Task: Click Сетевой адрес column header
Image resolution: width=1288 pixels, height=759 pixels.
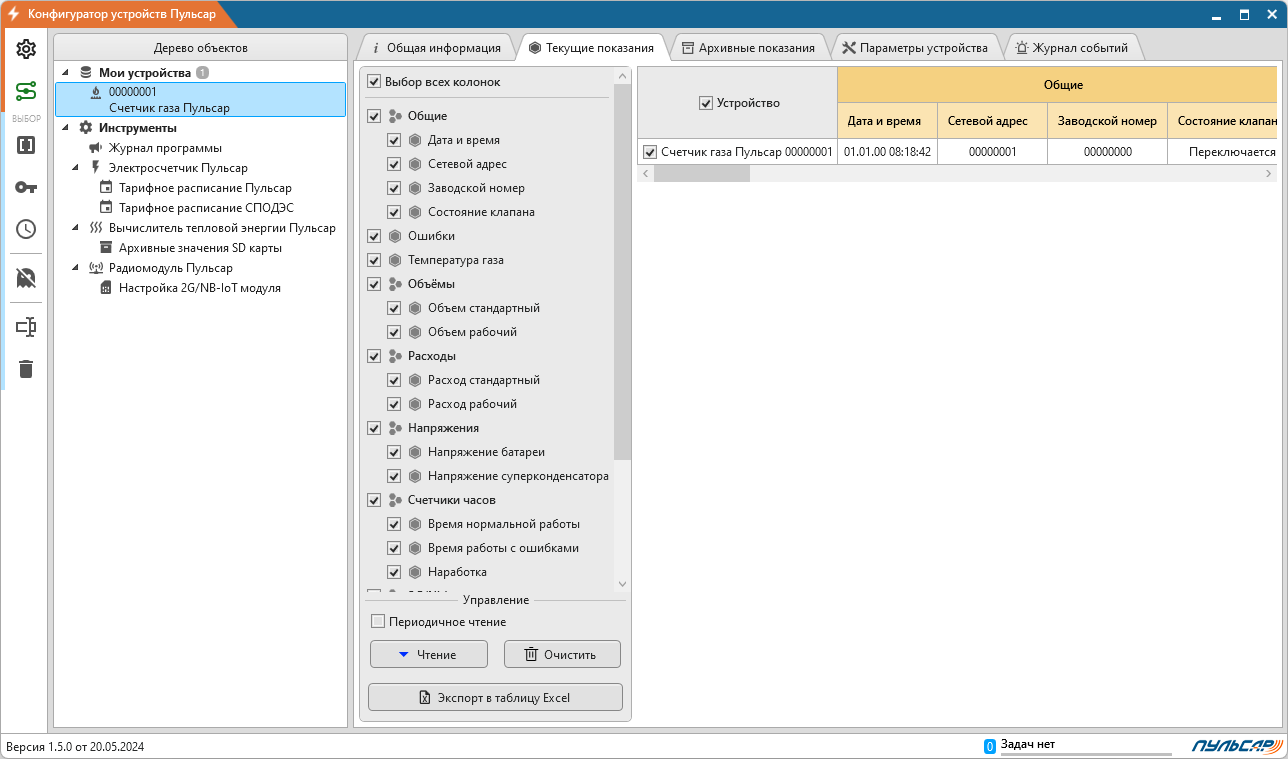Action: (992, 120)
